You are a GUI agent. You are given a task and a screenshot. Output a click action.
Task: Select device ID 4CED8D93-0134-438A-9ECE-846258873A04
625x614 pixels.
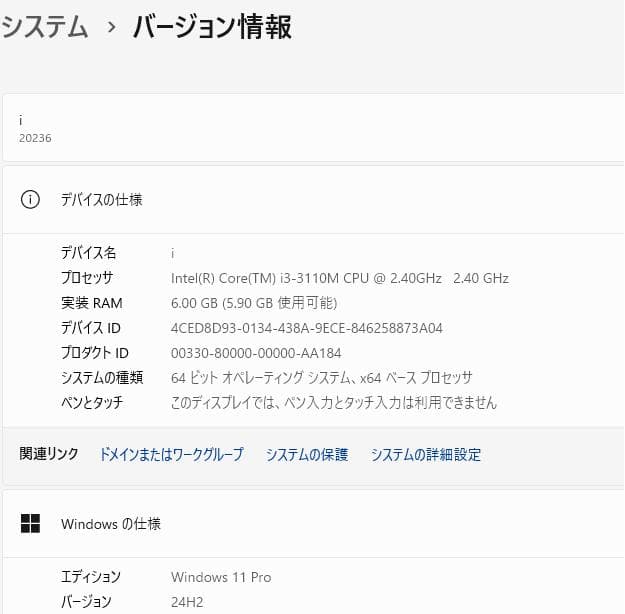pos(307,328)
